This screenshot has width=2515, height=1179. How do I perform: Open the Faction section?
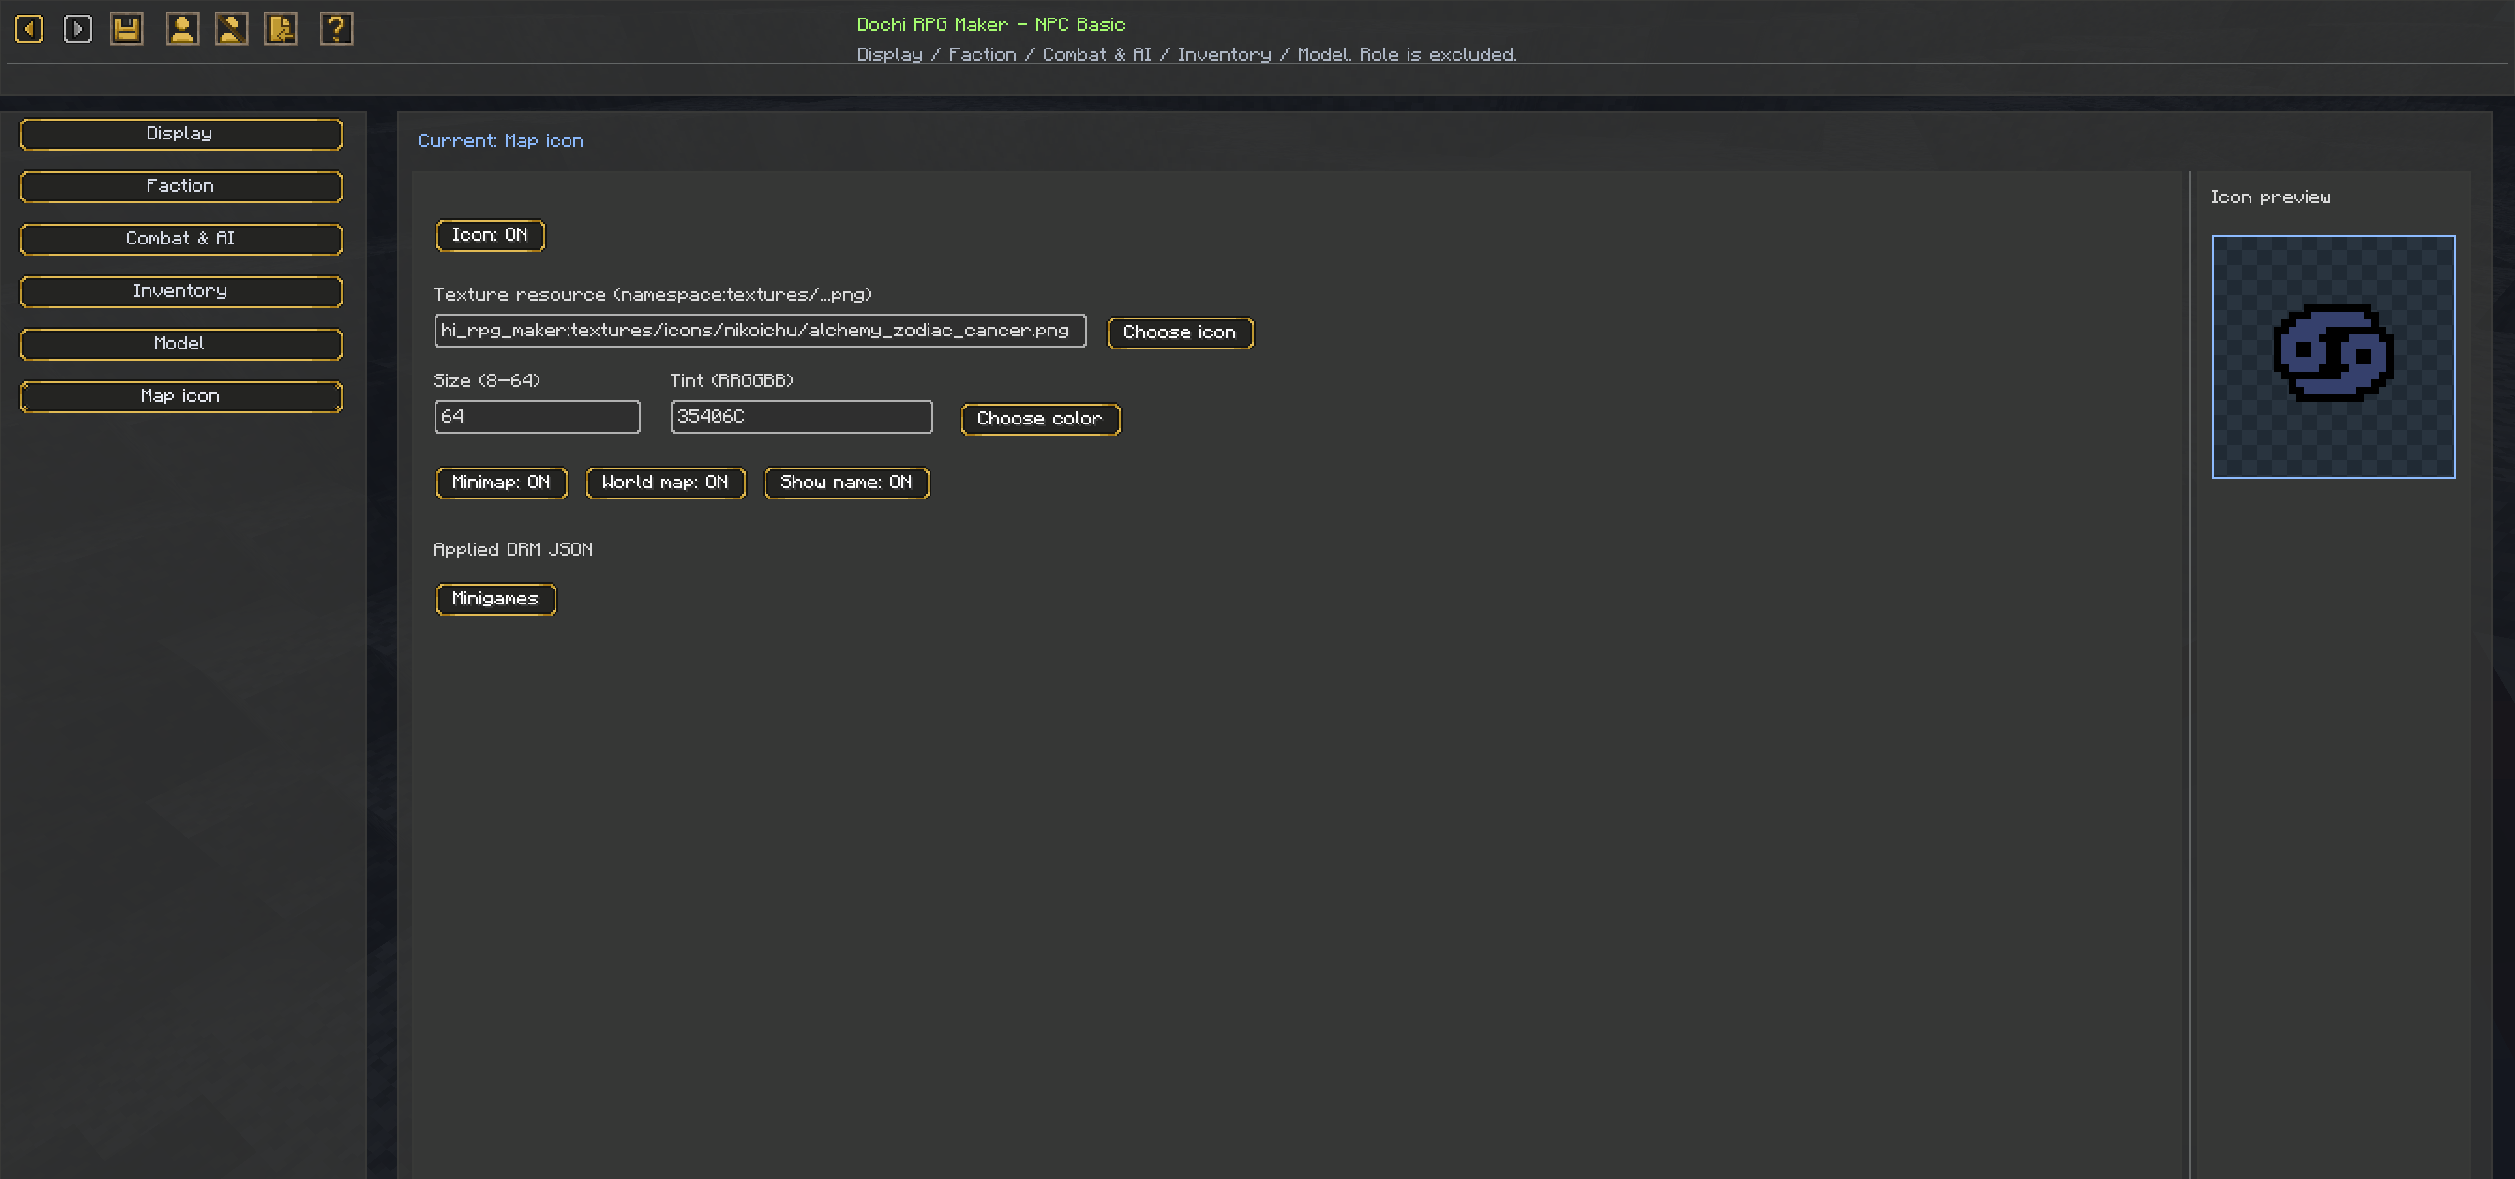181,187
